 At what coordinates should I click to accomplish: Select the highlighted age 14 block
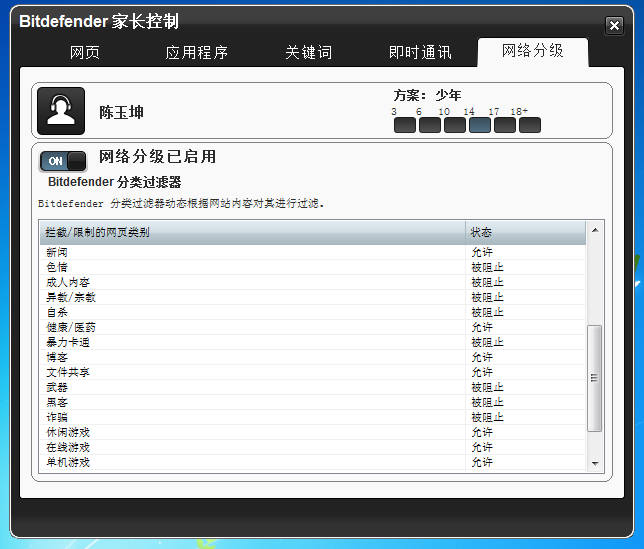(479, 125)
